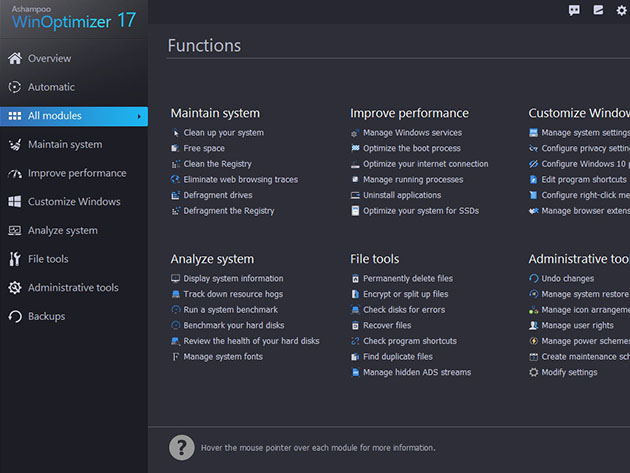Click the icon beside Permanently delete files
The height and width of the screenshot is (473, 630).
[x=355, y=278]
